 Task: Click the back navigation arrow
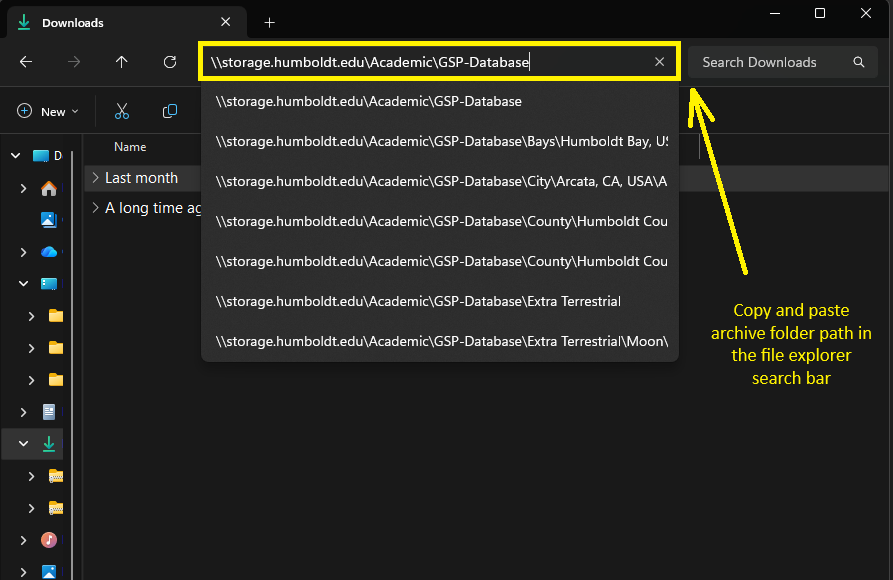click(25, 62)
